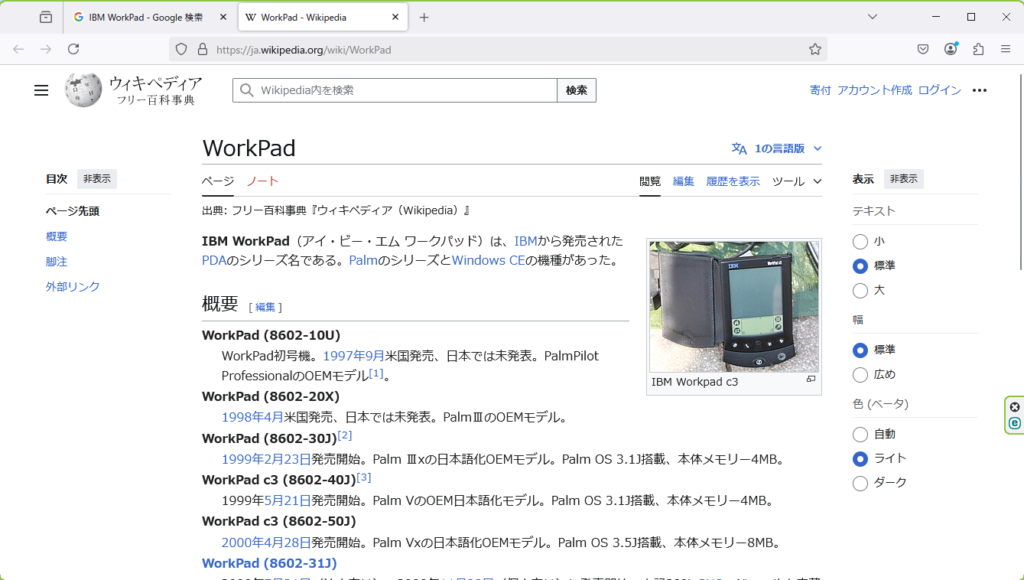Open the ツール dropdown menu
This screenshot has height=580, width=1024.
coord(797,181)
